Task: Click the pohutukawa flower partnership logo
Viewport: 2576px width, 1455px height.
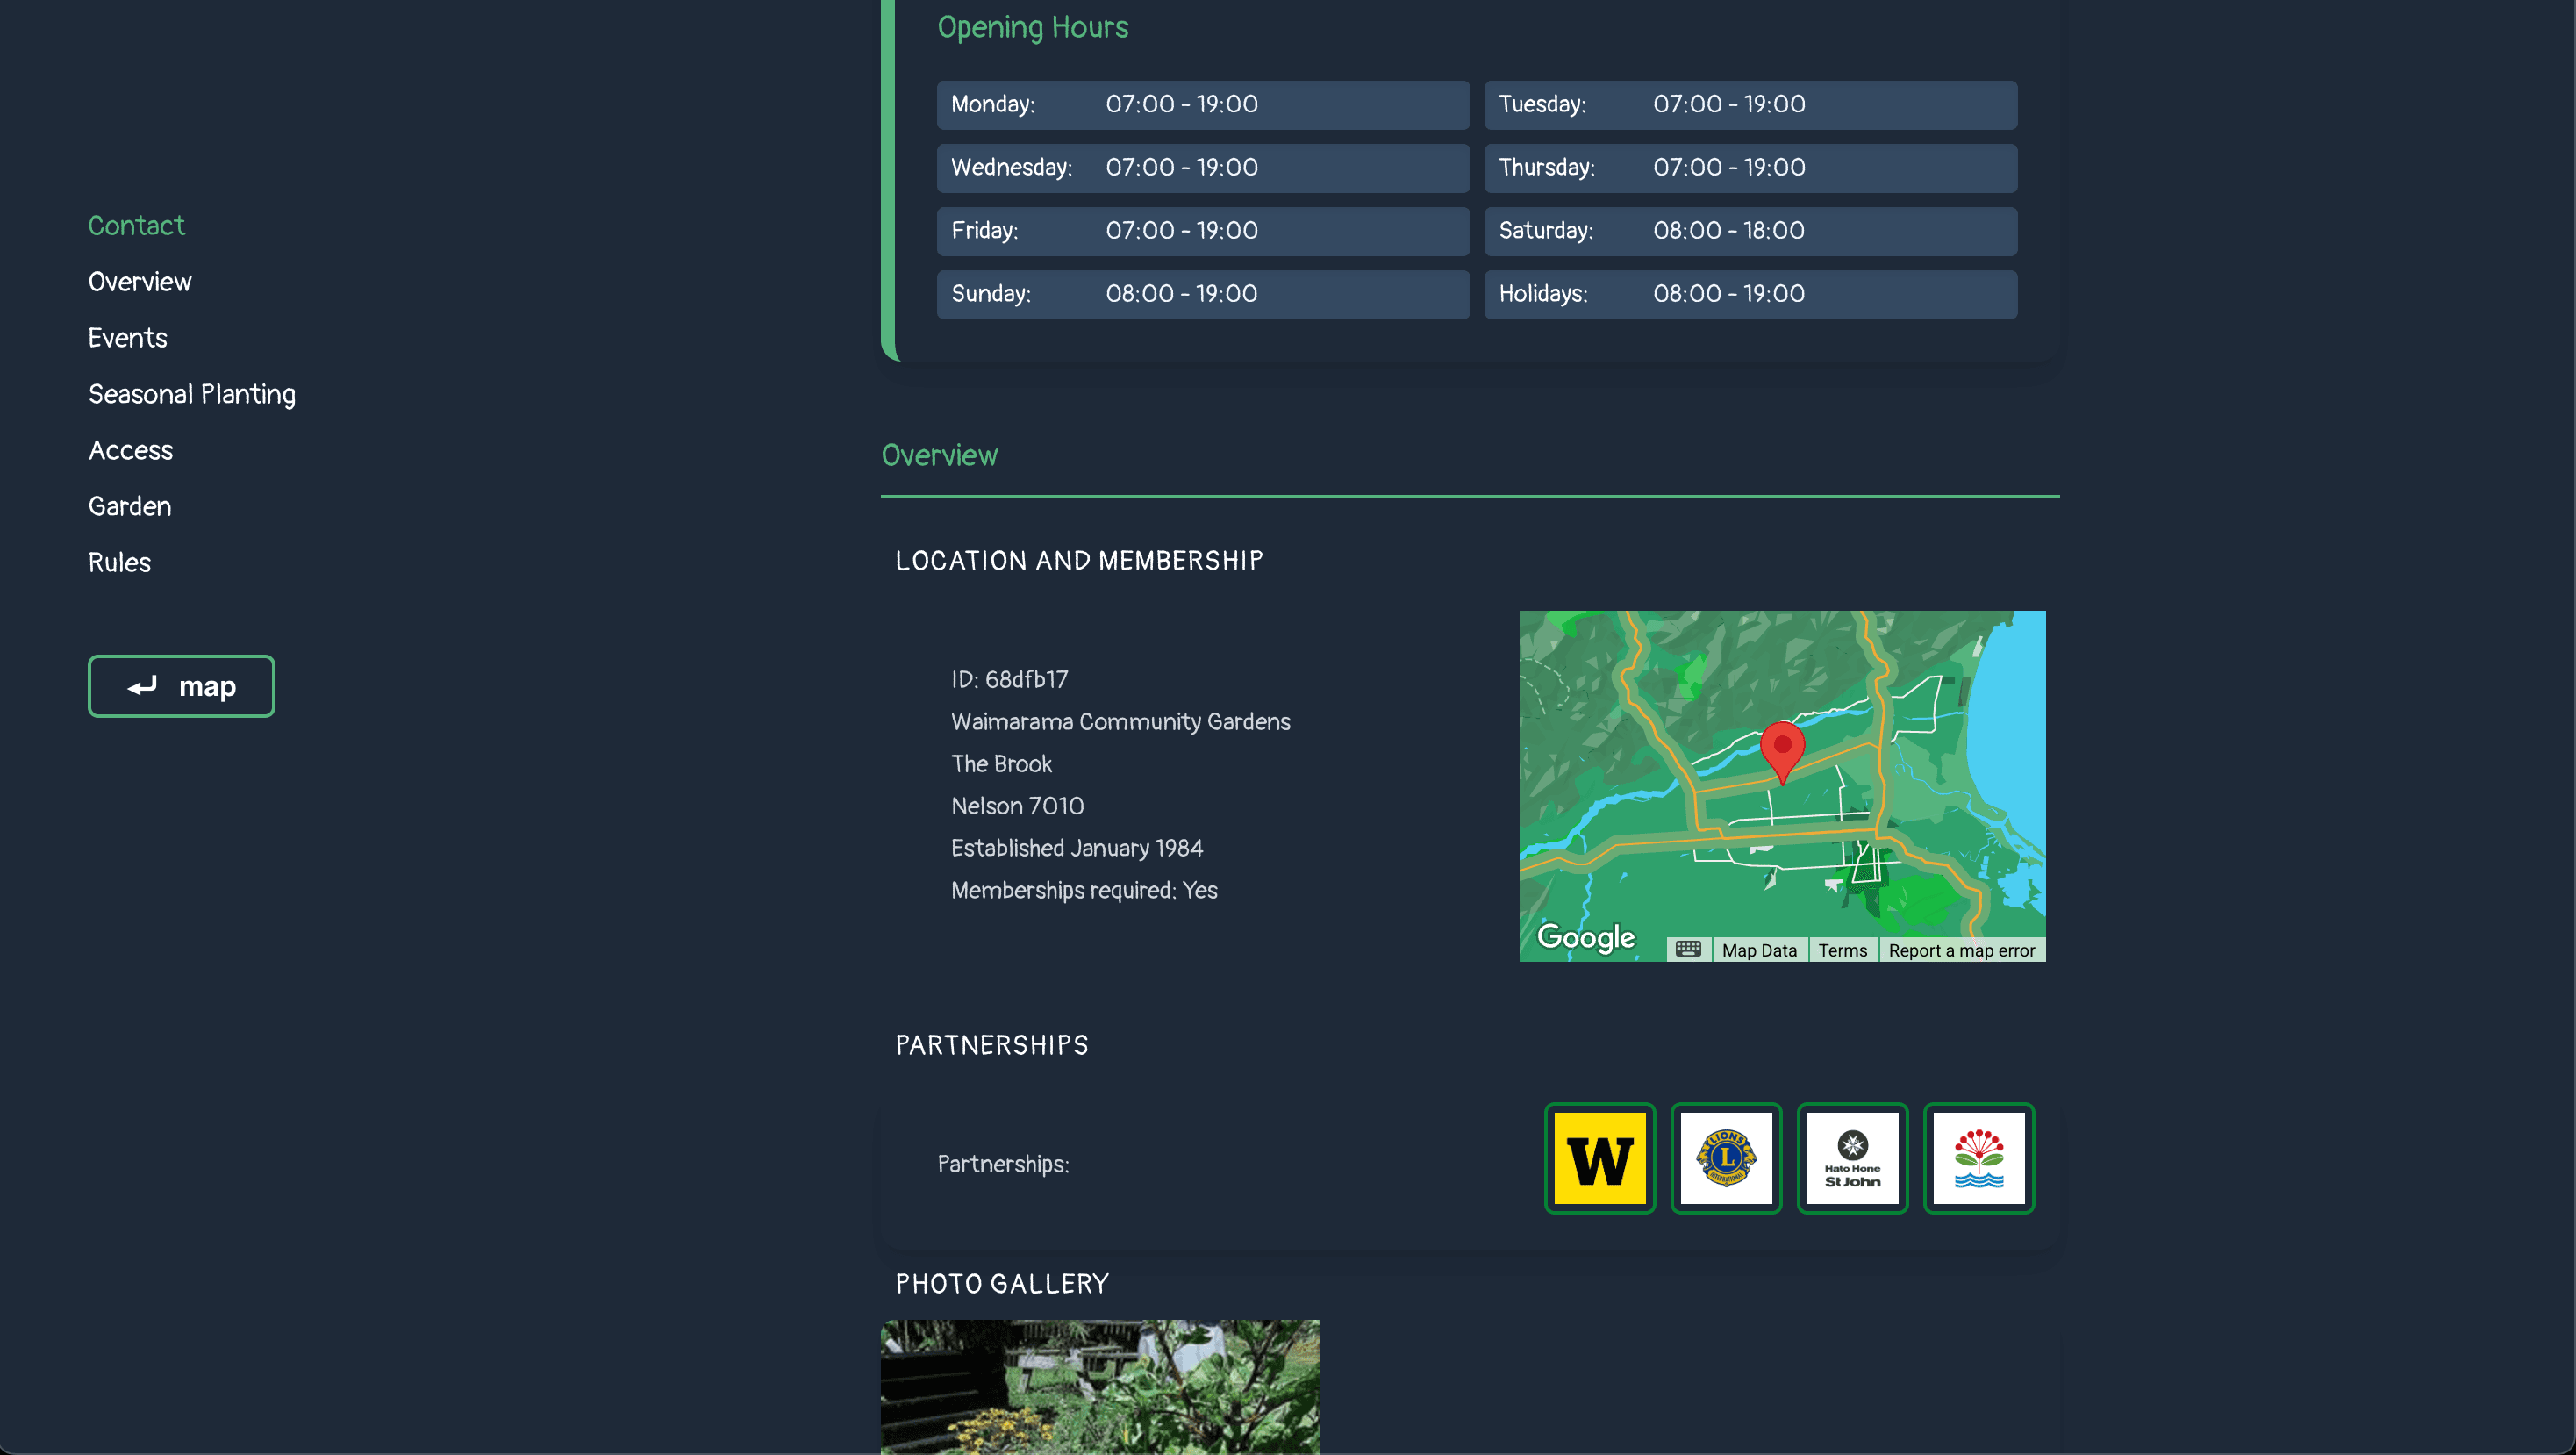Action: pos(1978,1158)
